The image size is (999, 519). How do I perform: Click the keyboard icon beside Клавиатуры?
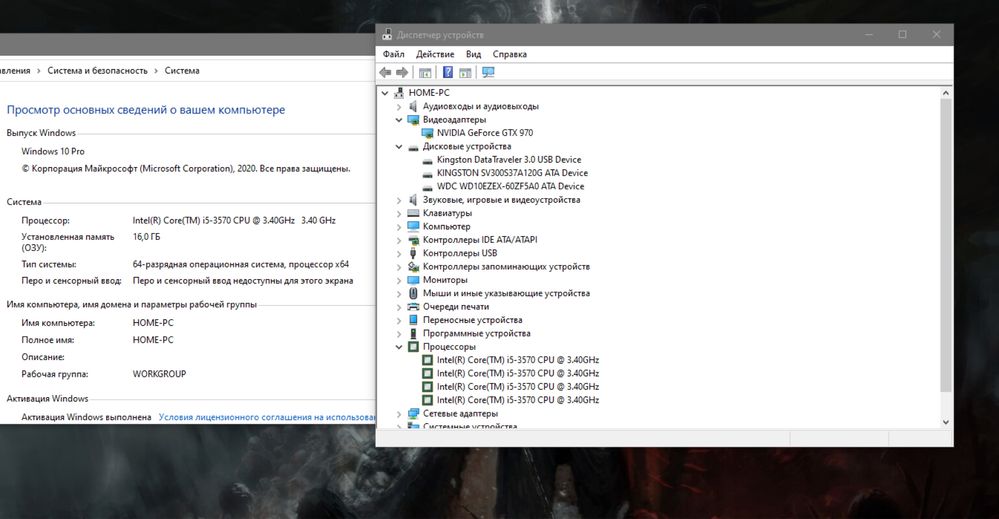[x=413, y=213]
